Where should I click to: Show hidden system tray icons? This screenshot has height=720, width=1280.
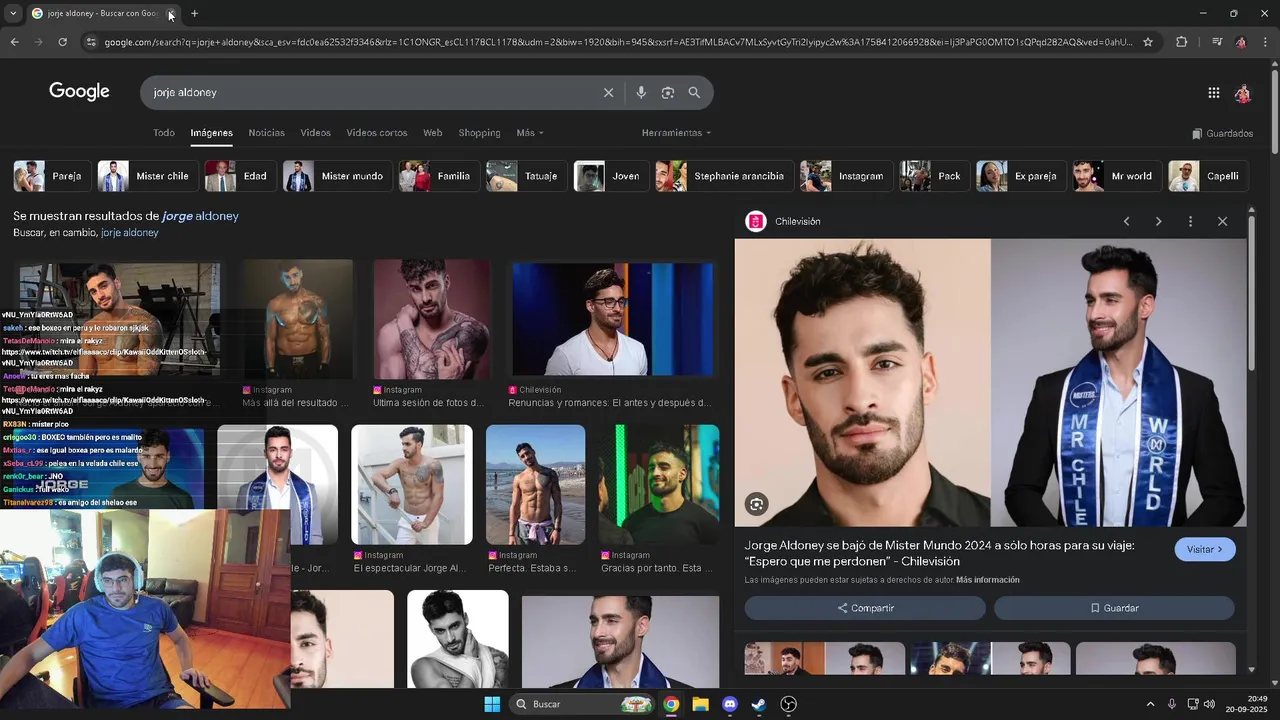pyautogui.click(x=1150, y=704)
